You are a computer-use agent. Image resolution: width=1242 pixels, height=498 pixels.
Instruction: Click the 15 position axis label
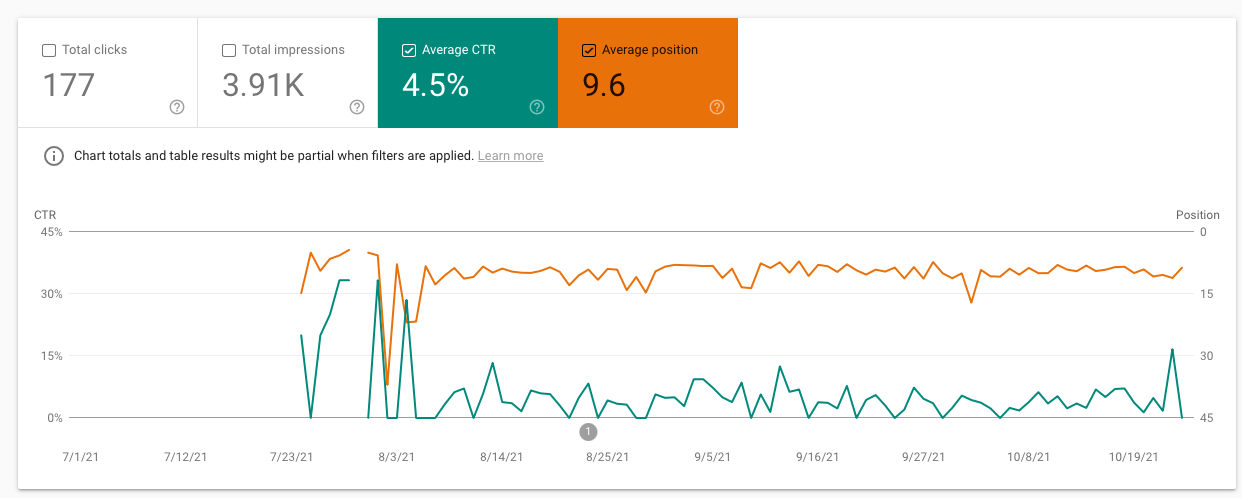pyautogui.click(x=1206, y=294)
